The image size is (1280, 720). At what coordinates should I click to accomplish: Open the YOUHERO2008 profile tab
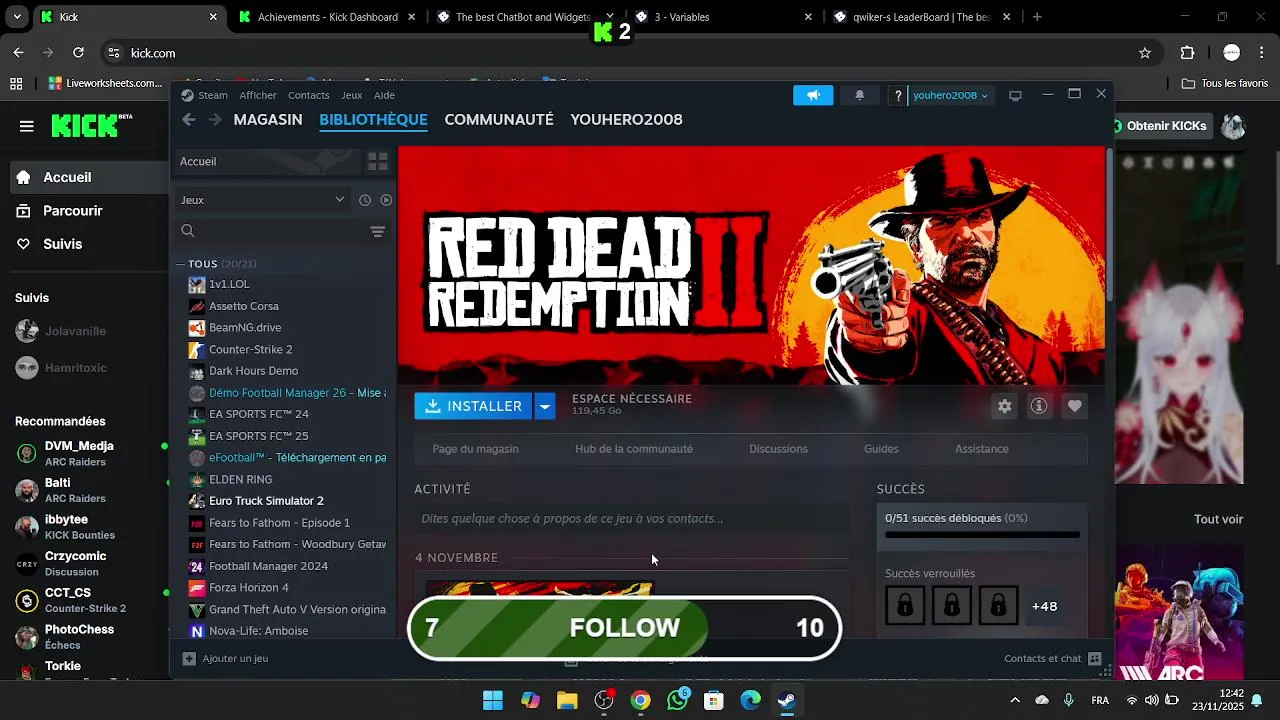point(626,120)
